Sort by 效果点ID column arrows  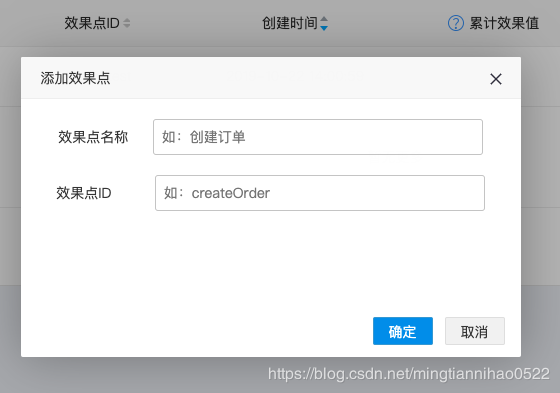click(x=127, y=24)
